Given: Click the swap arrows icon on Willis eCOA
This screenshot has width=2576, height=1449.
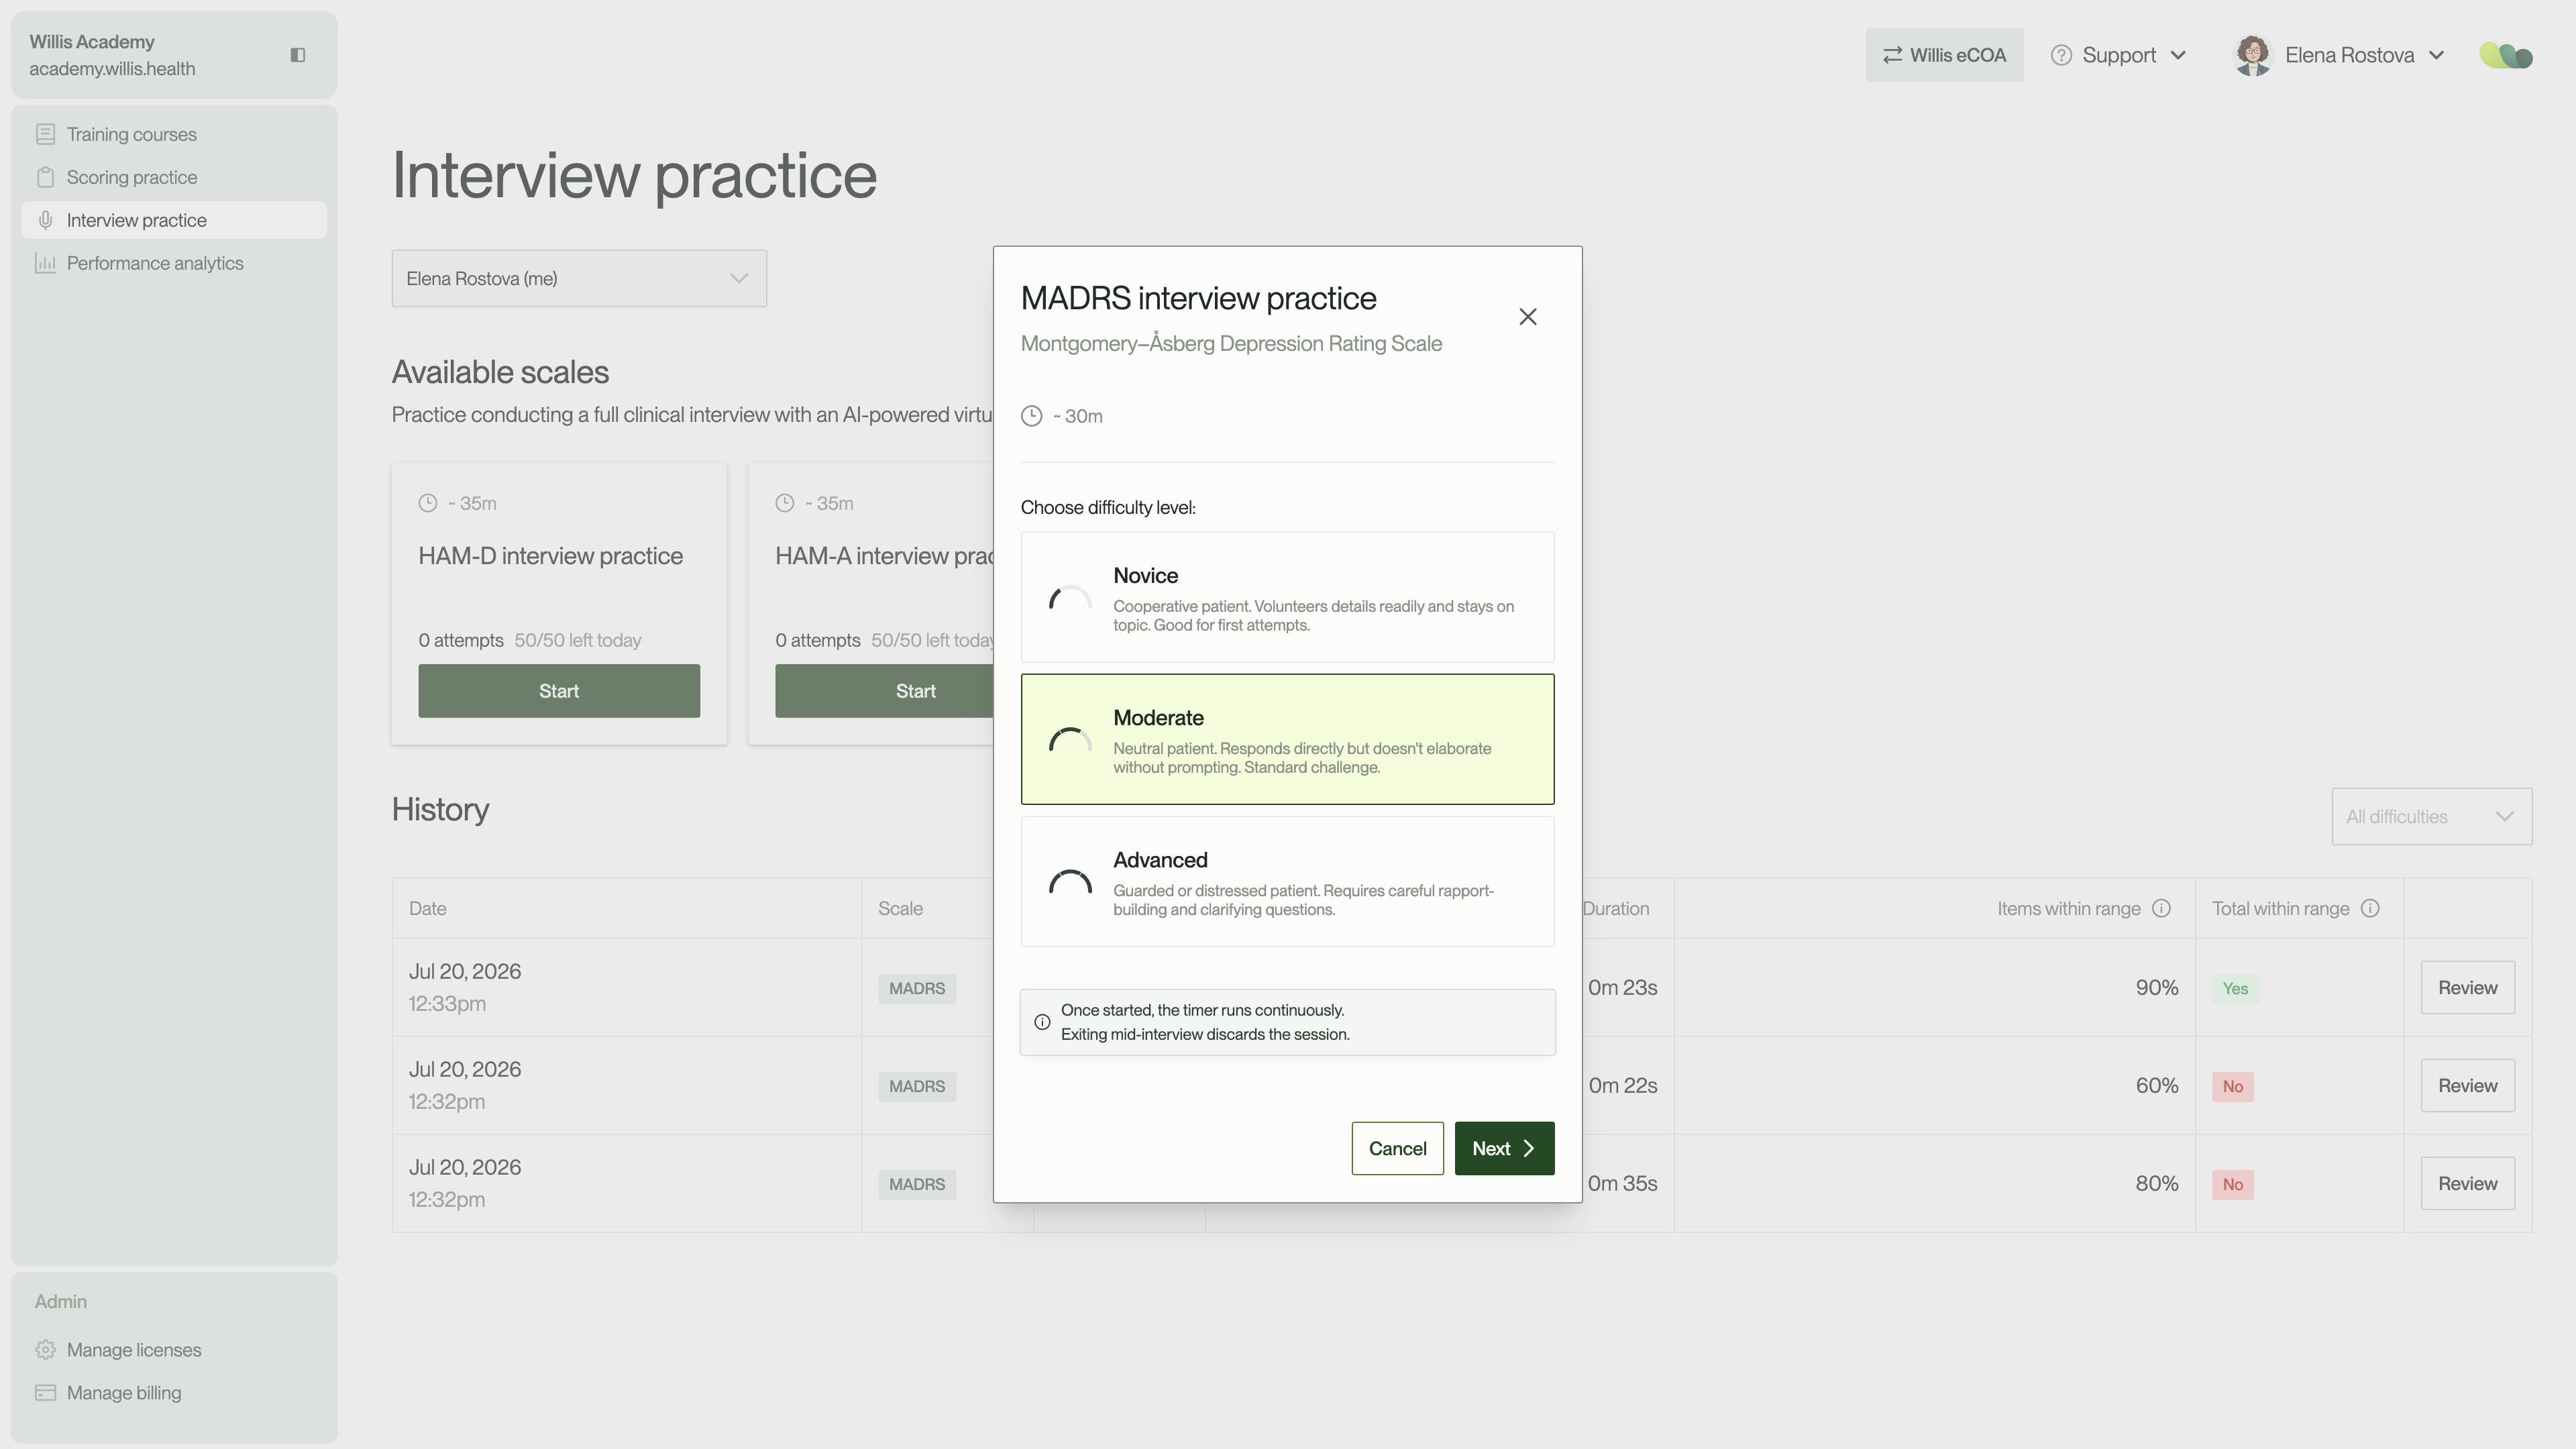Looking at the screenshot, I should (x=1892, y=55).
